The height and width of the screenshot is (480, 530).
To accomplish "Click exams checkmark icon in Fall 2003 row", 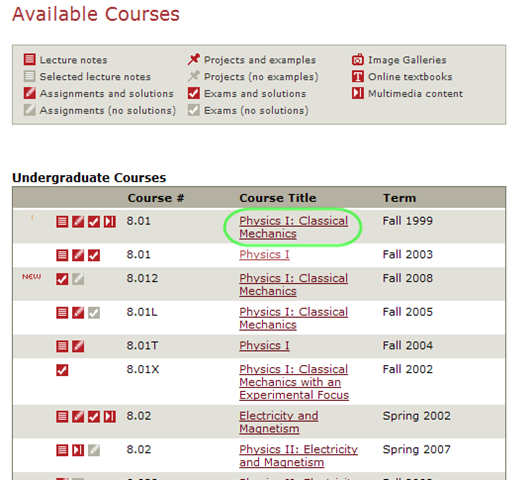I will (x=94, y=255).
